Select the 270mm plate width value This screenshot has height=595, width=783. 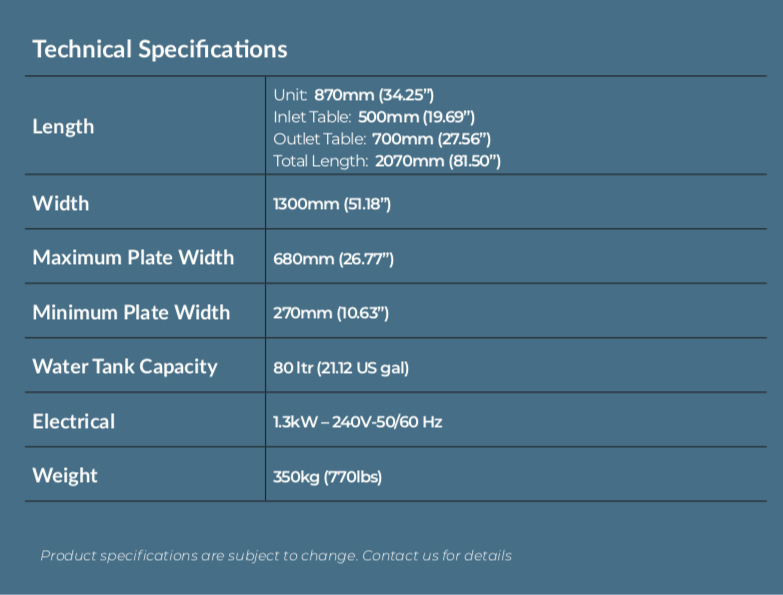click(x=330, y=313)
